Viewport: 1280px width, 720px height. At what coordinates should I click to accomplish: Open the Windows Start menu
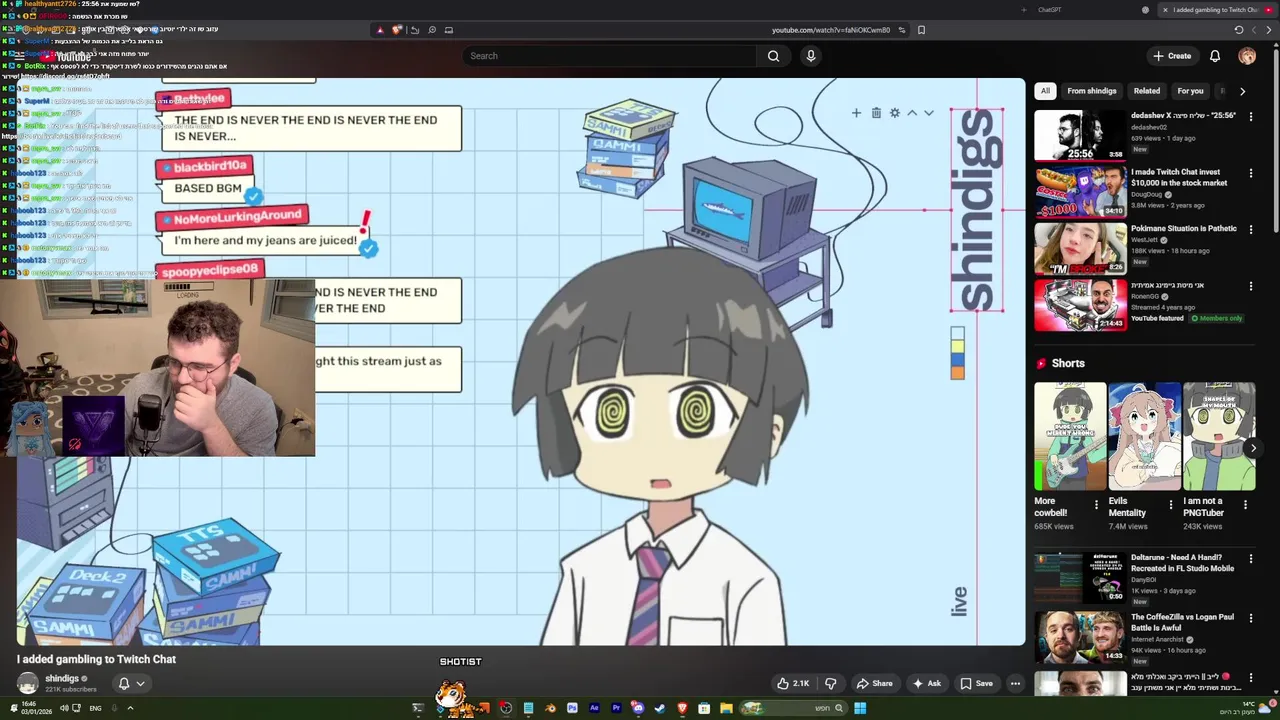click(x=860, y=708)
